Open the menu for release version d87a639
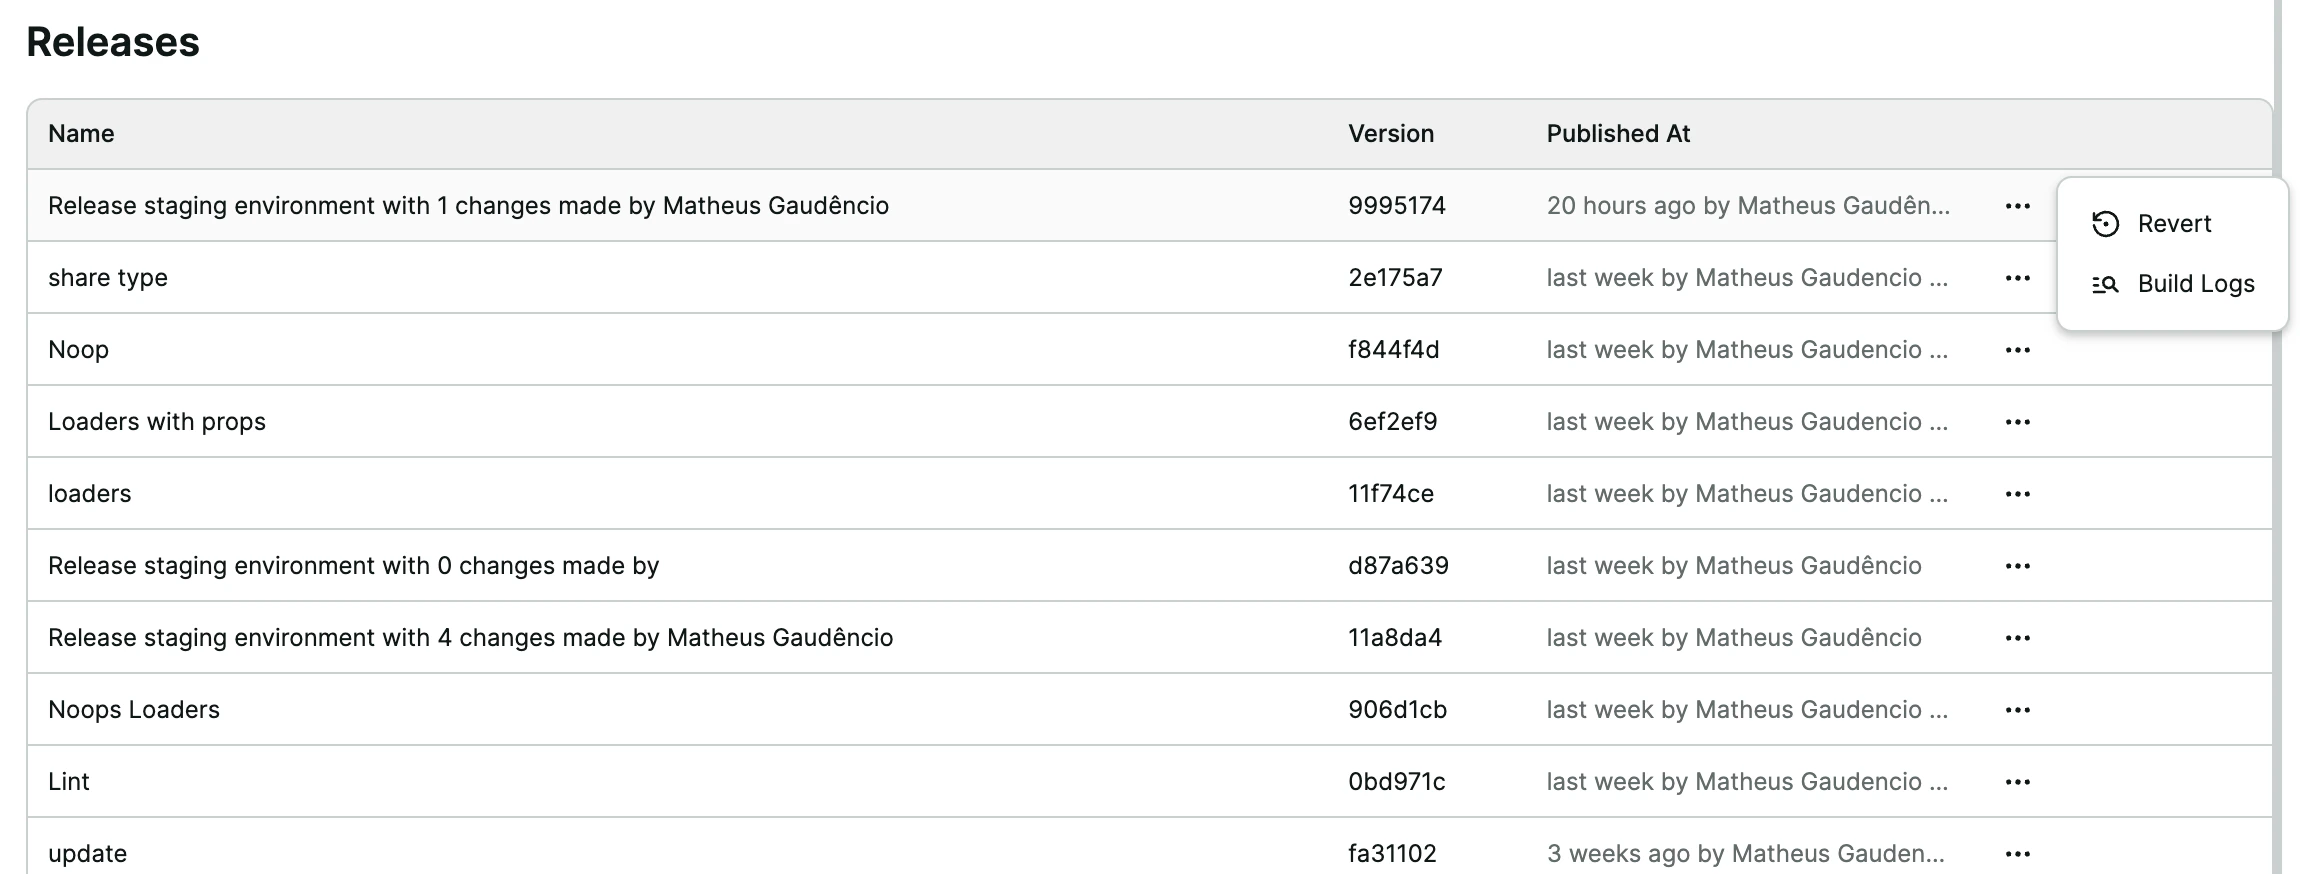The image size is (2300, 874). click(x=2017, y=565)
